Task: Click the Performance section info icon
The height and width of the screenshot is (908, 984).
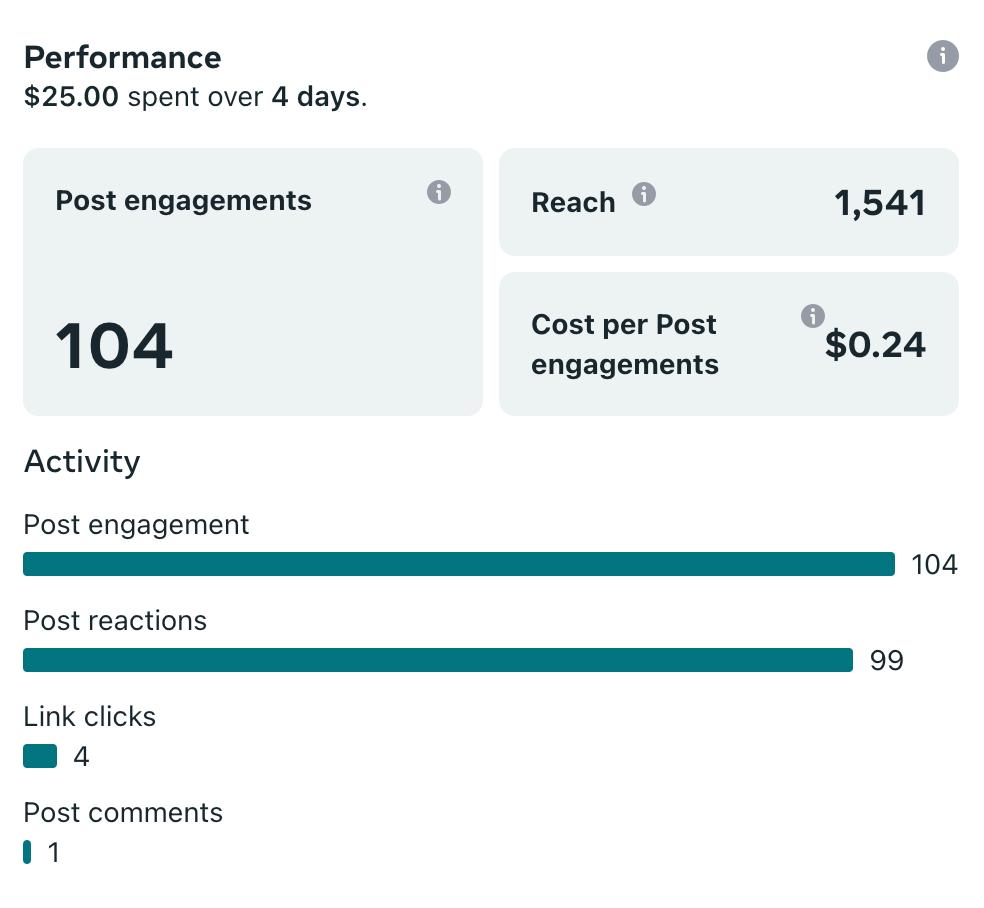Action: [942, 56]
